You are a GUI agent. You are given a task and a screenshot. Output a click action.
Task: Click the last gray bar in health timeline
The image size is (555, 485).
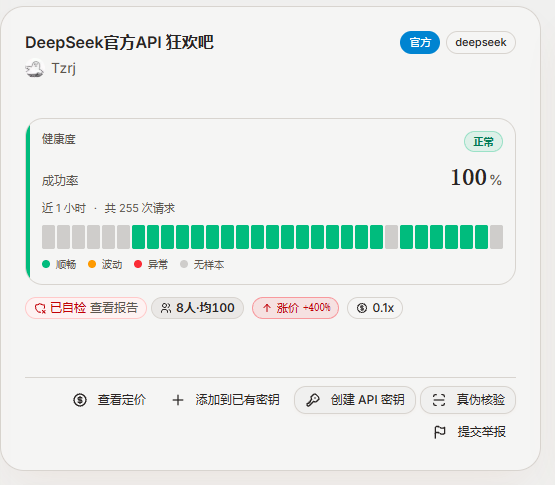click(496, 237)
